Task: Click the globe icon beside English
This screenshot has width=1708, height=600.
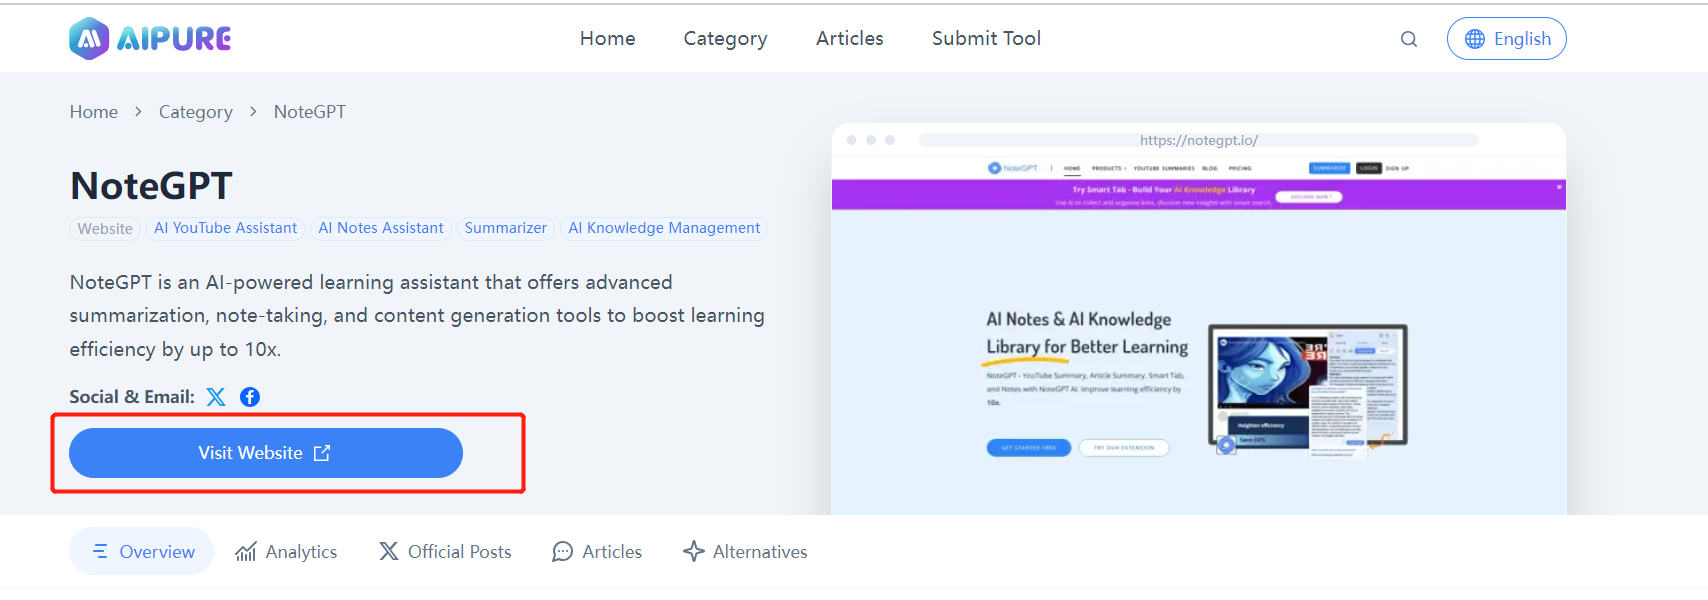Action: (x=1475, y=39)
